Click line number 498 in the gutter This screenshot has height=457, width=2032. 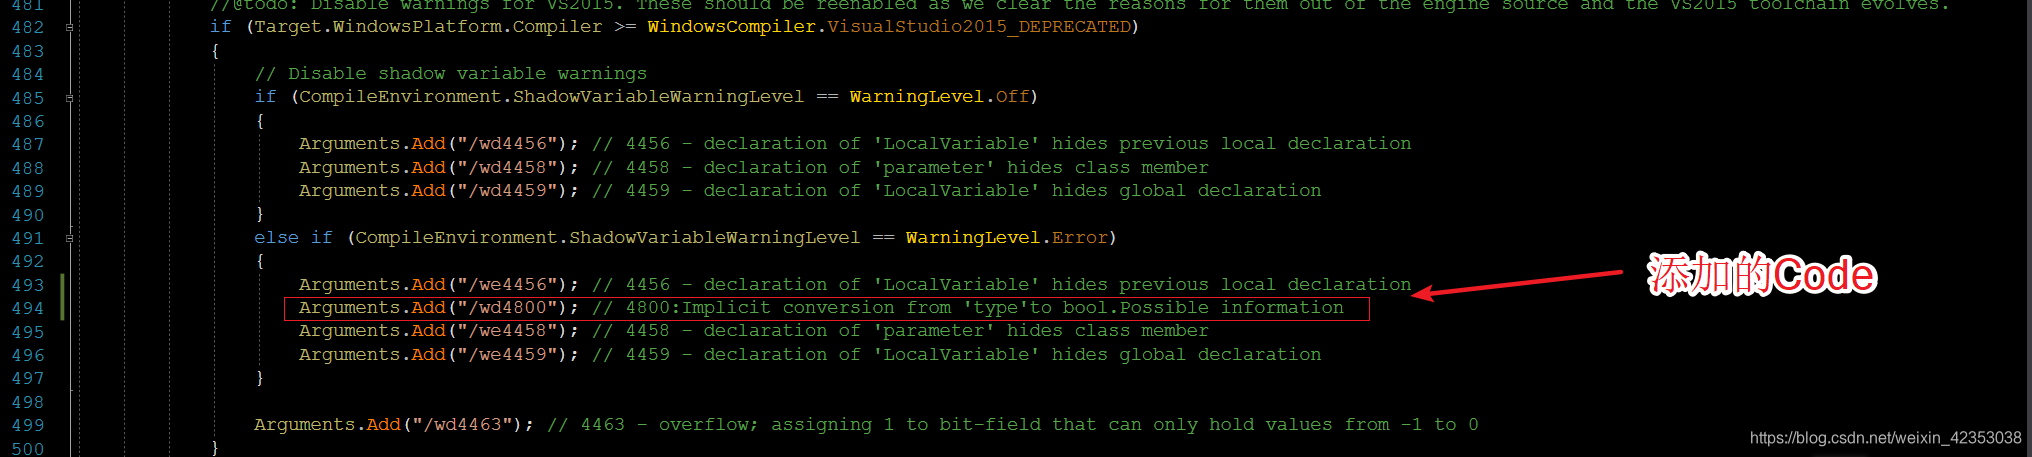(x=28, y=402)
